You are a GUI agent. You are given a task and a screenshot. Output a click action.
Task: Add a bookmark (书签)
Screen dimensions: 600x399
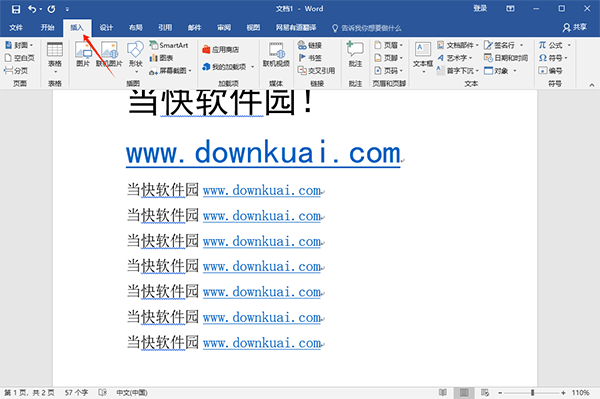tap(310, 58)
